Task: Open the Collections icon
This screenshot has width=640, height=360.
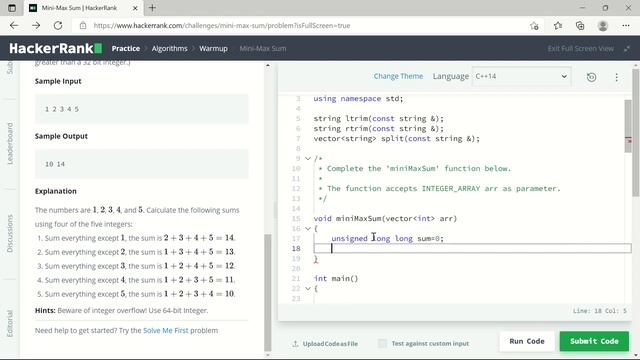Action: point(580,26)
